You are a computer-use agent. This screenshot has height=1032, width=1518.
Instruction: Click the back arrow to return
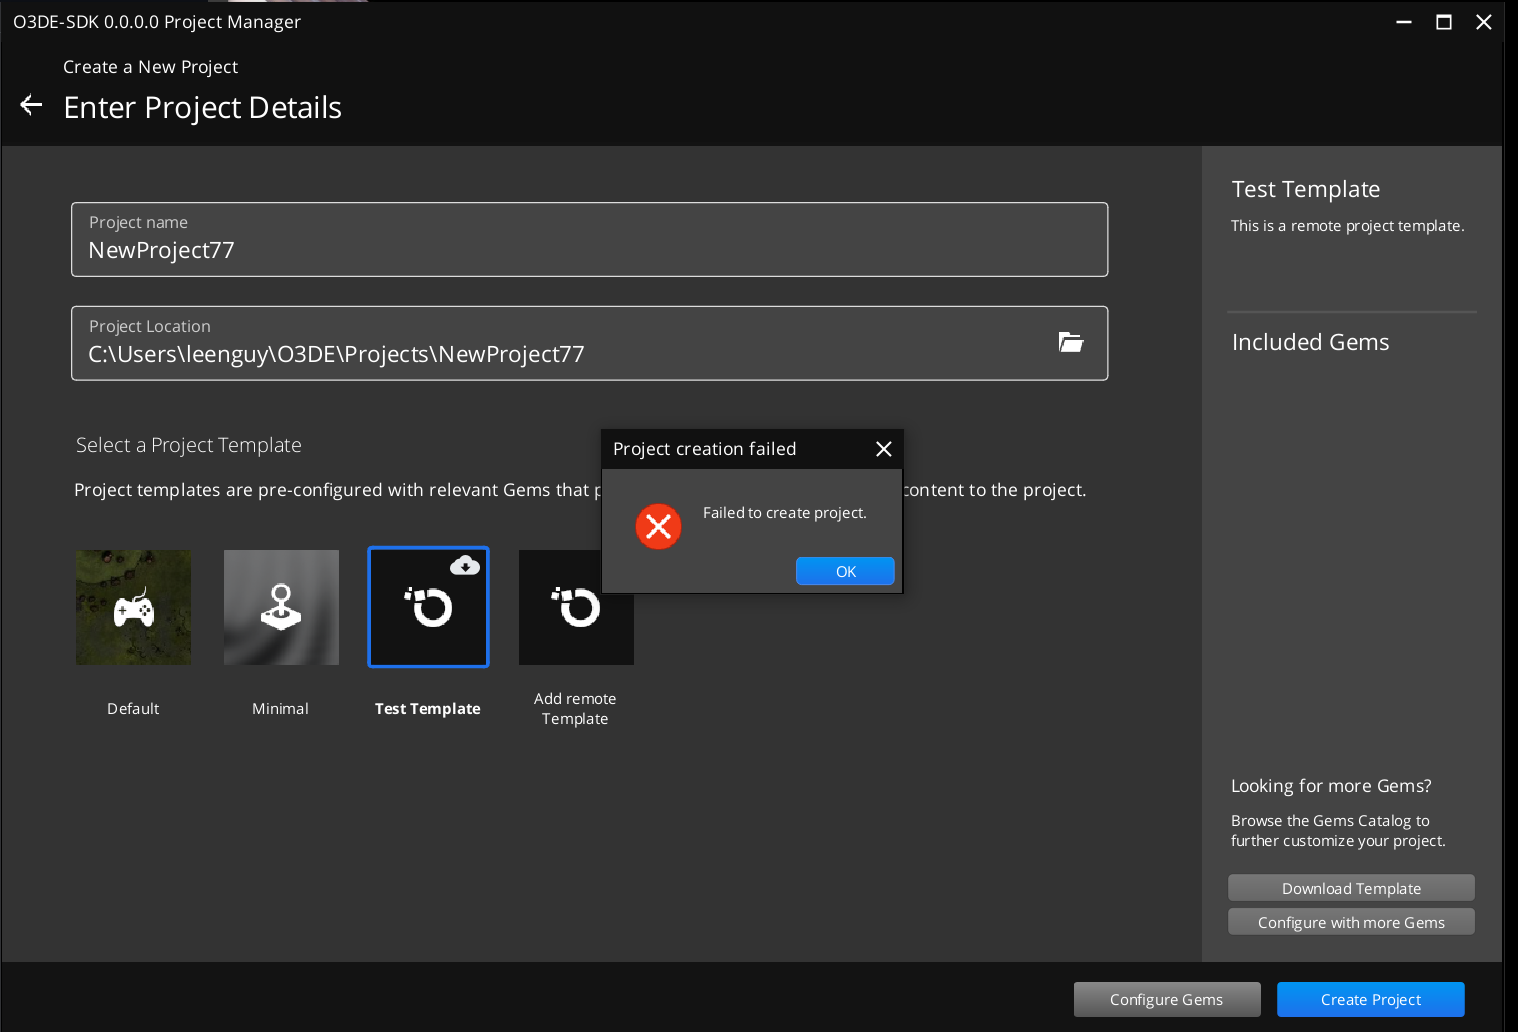(x=30, y=104)
